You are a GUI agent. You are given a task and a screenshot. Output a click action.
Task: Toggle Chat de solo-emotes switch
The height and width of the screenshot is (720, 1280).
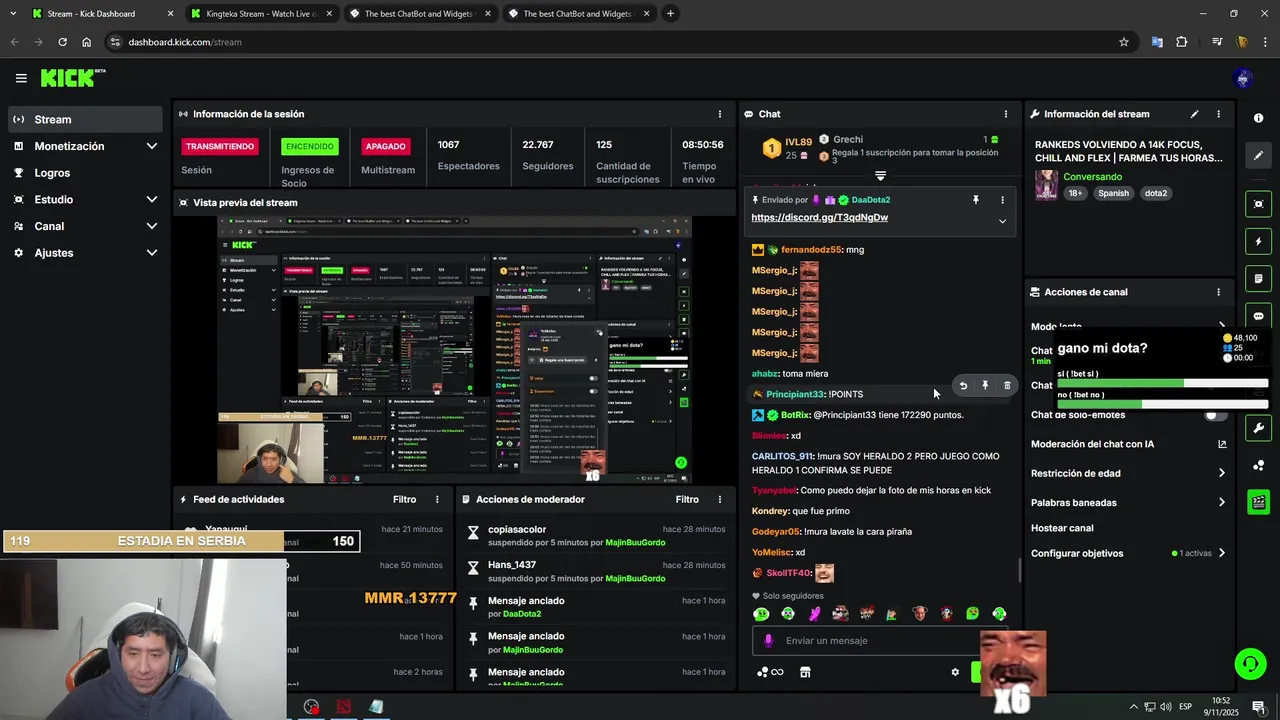coord(1215,415)
